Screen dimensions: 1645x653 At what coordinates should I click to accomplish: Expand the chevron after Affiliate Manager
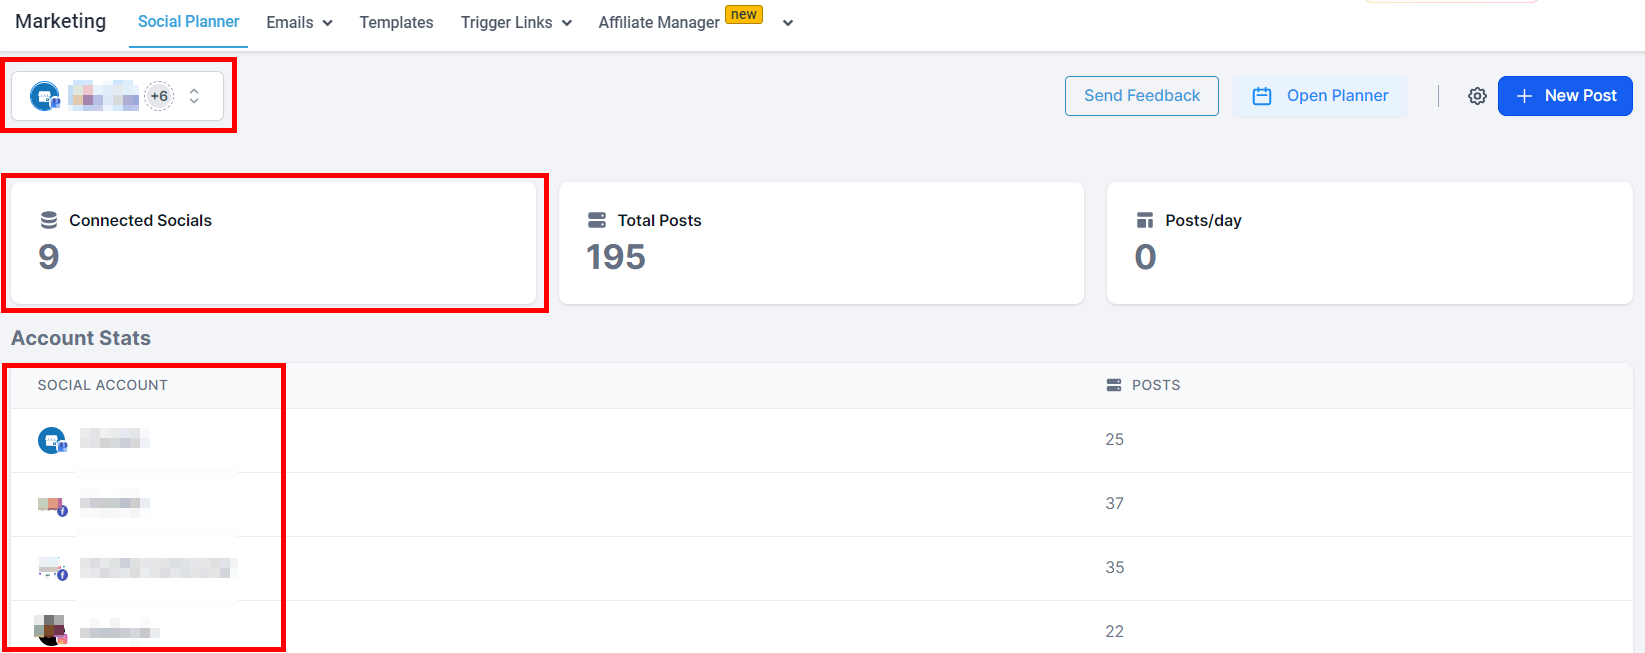(x=788, y=23)
